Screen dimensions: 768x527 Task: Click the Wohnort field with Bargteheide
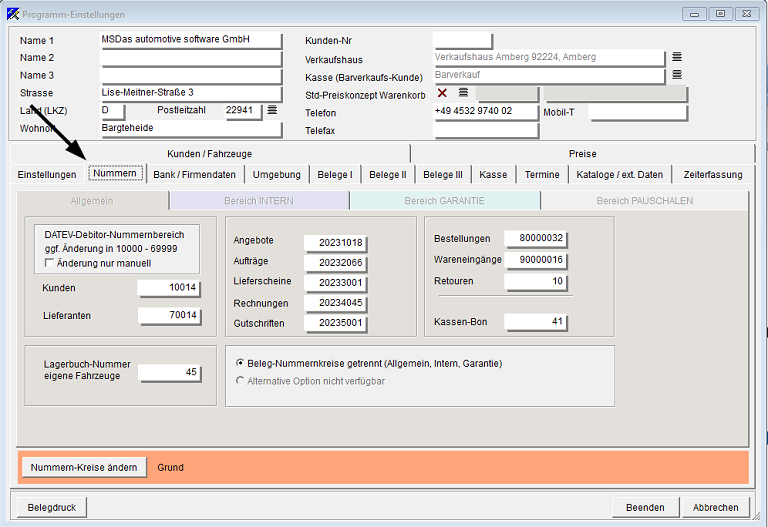(191, 129)
